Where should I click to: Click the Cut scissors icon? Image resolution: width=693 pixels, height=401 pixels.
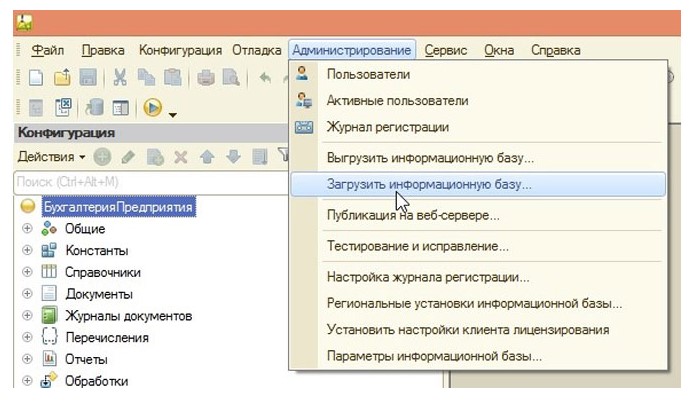pos(120,78)
